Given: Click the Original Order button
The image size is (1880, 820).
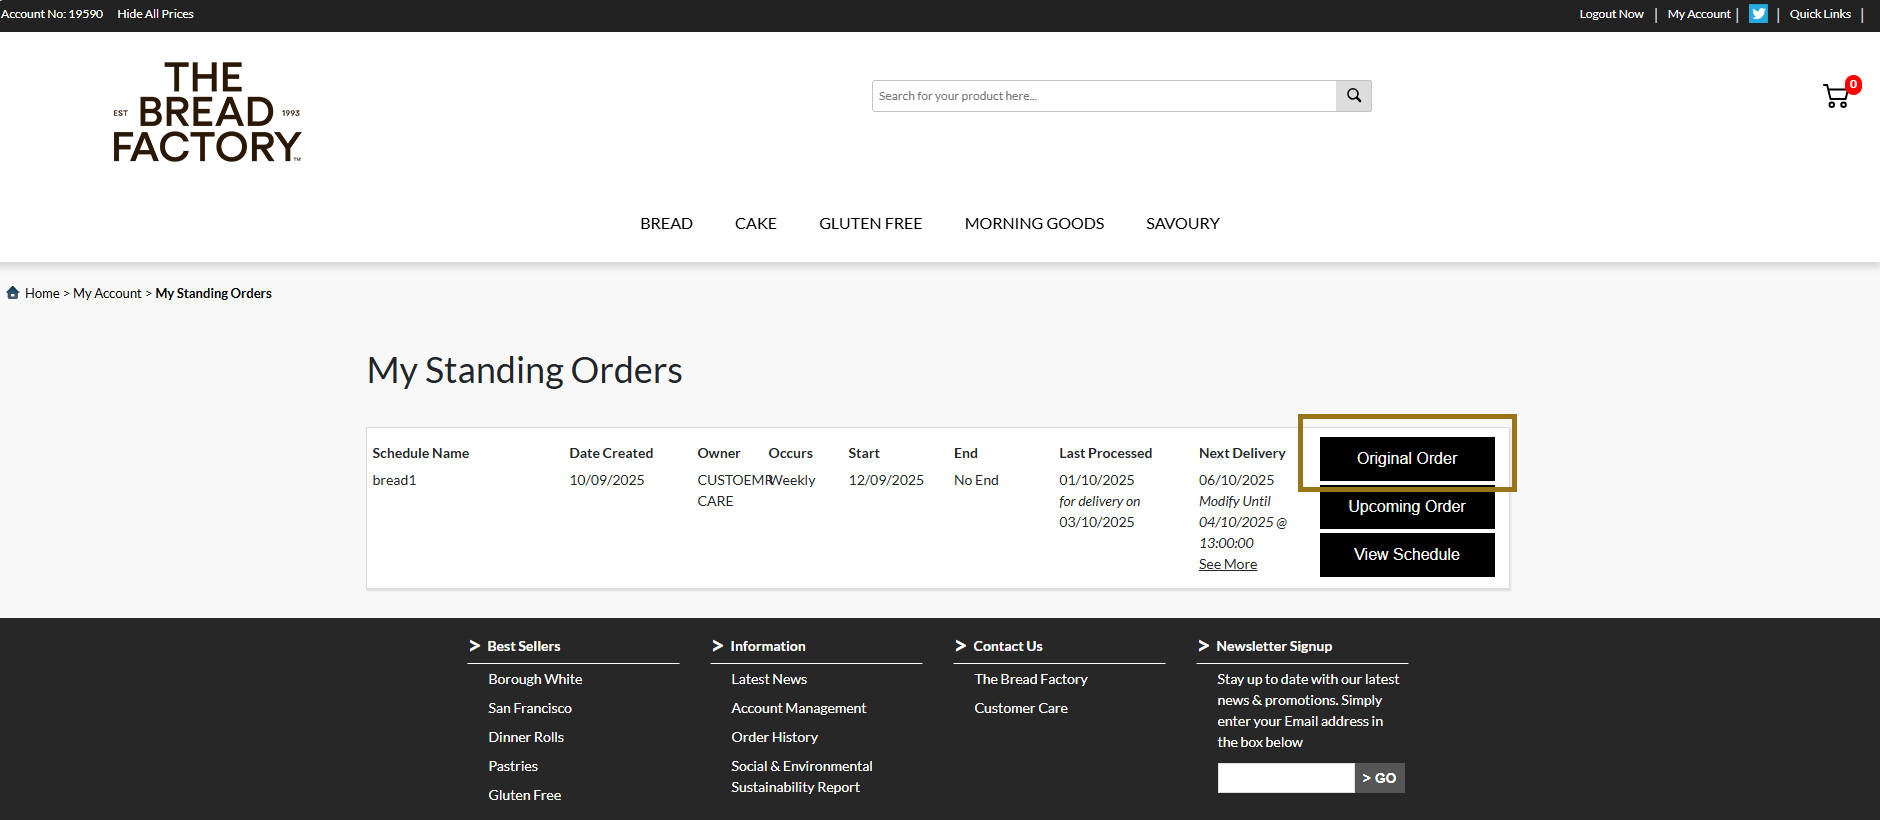Looking at the screenshot, I should tap(1407, 458).
